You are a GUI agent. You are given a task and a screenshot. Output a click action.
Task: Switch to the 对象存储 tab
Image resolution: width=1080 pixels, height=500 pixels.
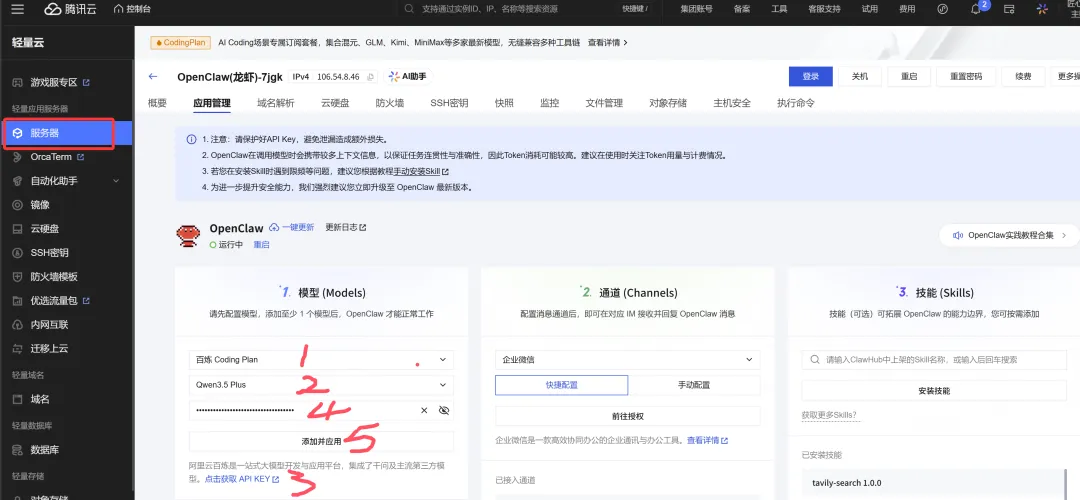[x=667, y=103]
